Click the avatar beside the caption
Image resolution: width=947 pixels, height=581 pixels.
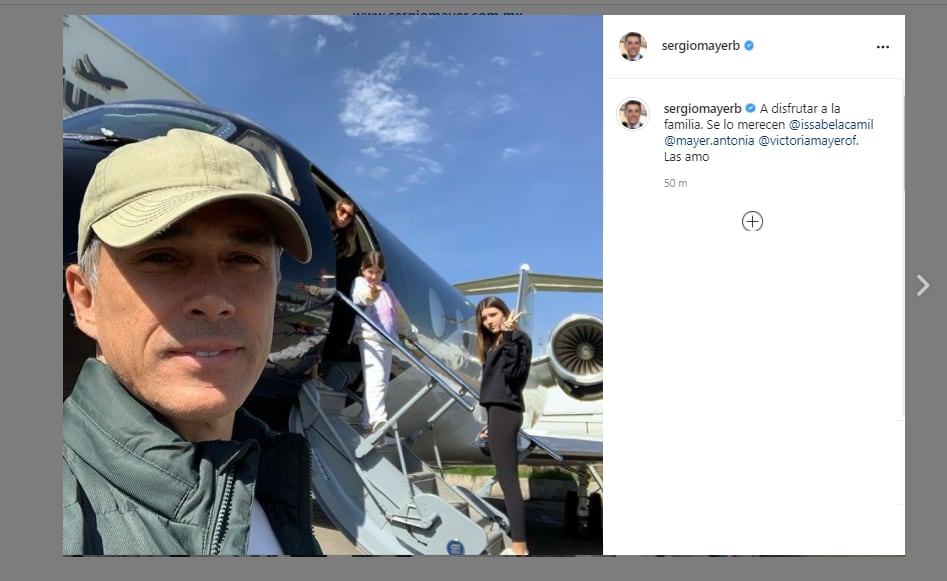click(x=632, y=114)
